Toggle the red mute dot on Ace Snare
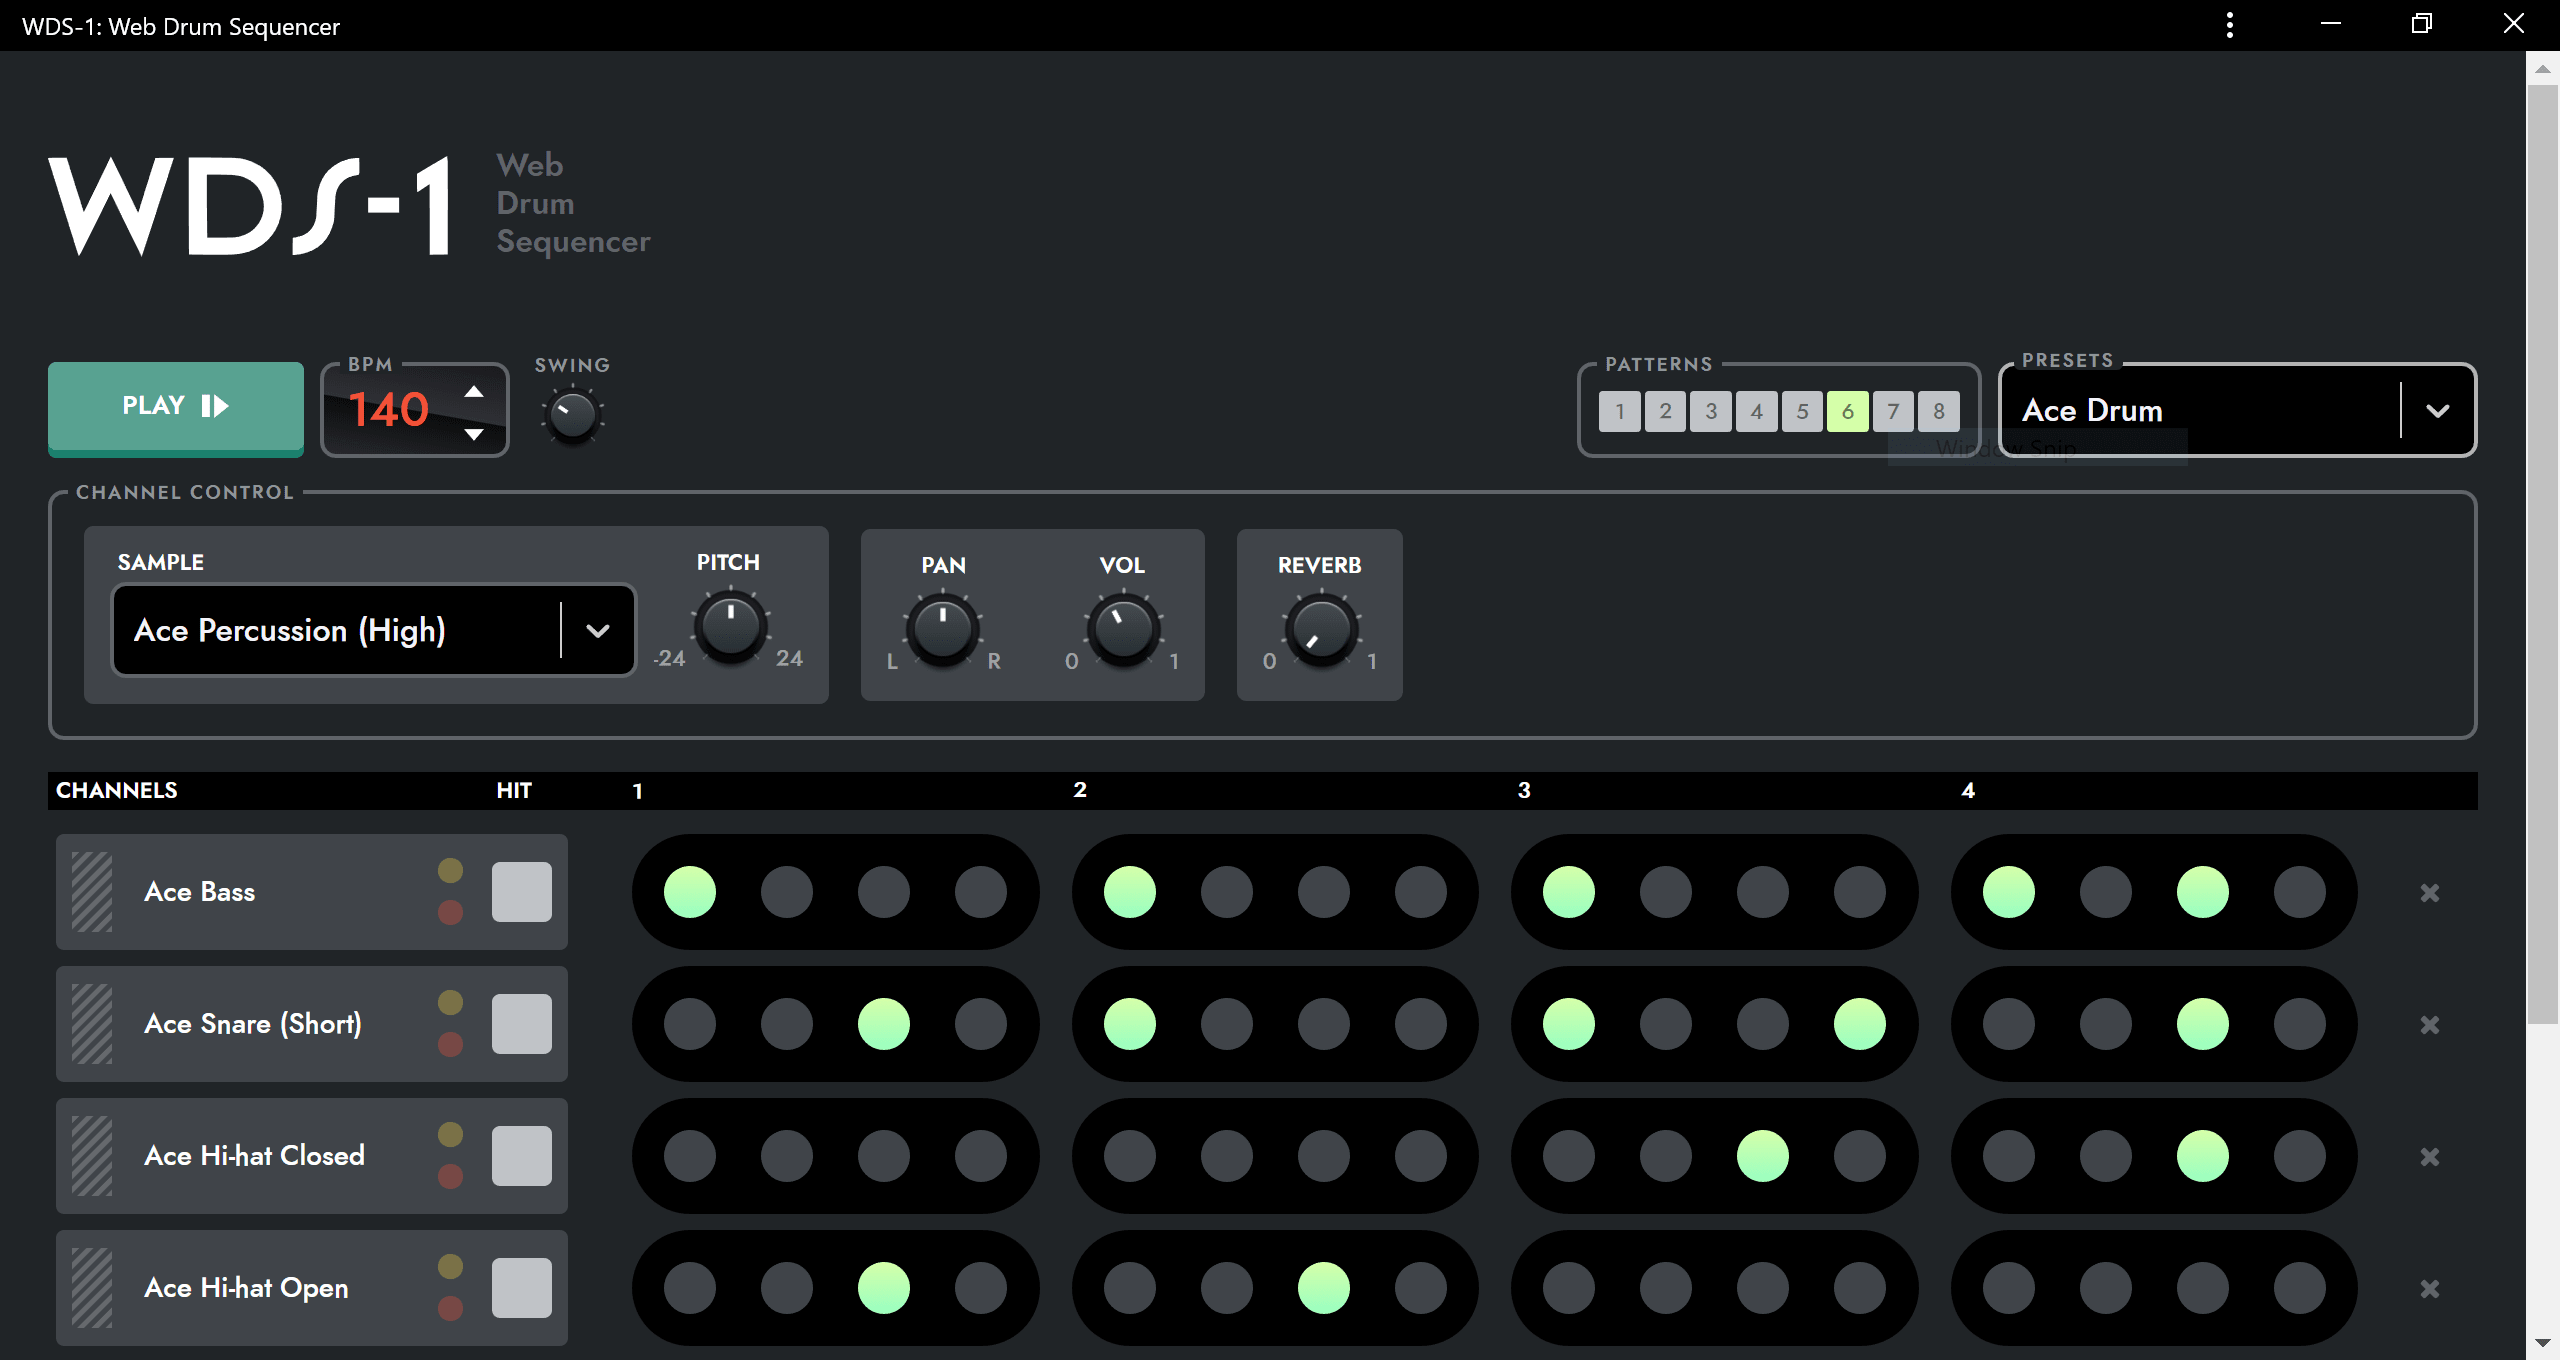This screenshot has width=2560, height=1360. pos(451,1045)
